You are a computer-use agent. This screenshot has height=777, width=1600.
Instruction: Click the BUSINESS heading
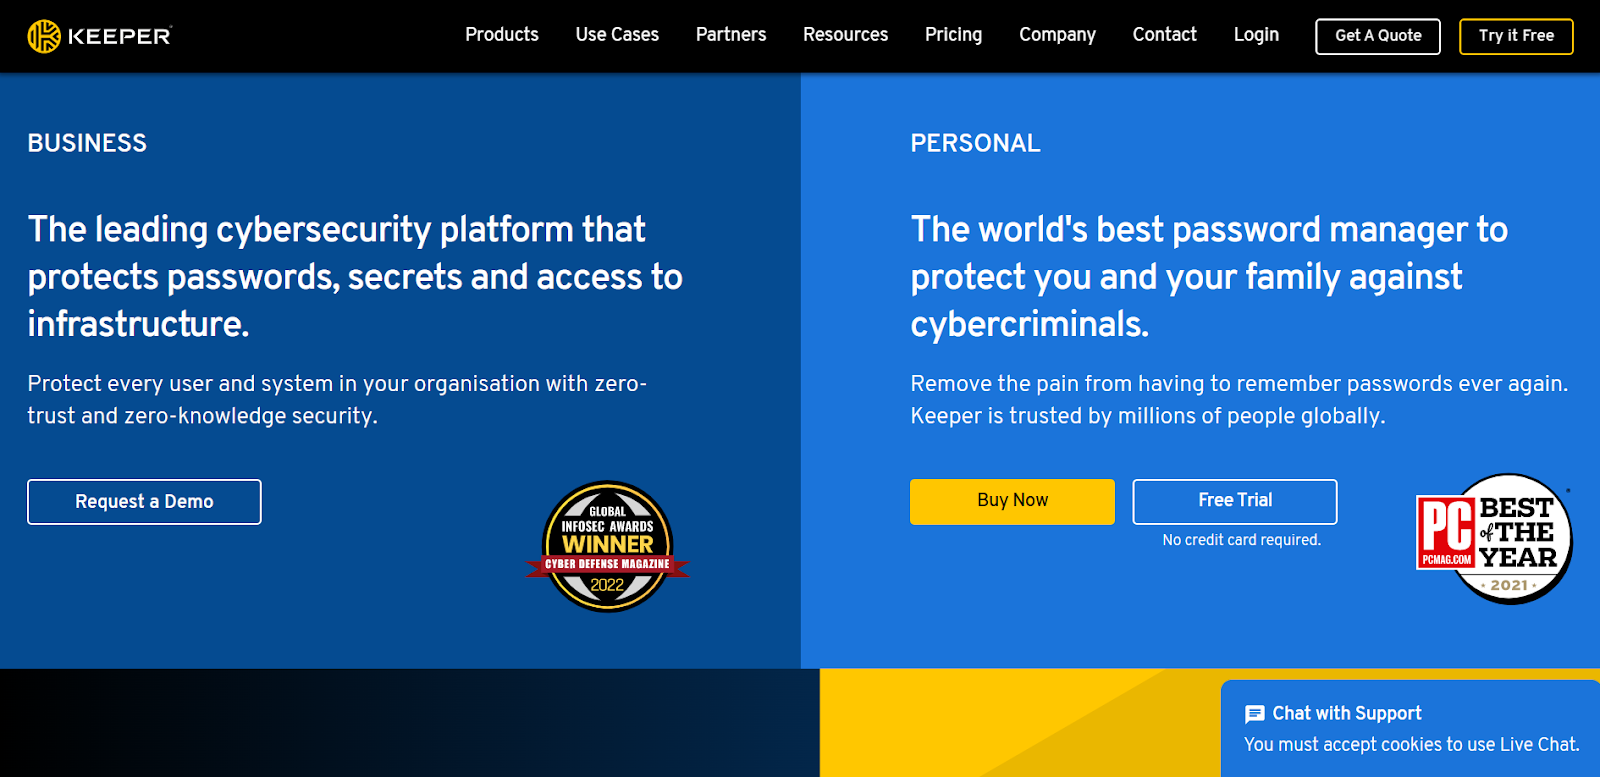87,143
